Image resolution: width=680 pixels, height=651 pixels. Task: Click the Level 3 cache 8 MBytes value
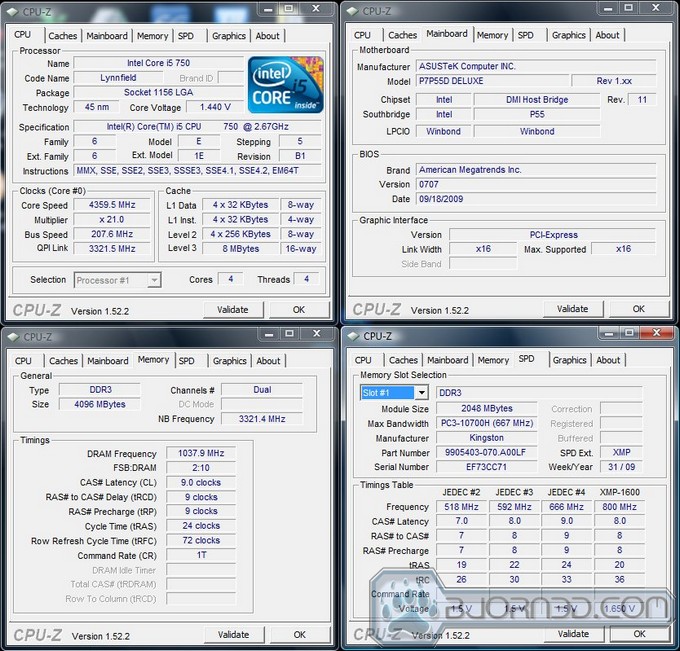click(241, 249)
